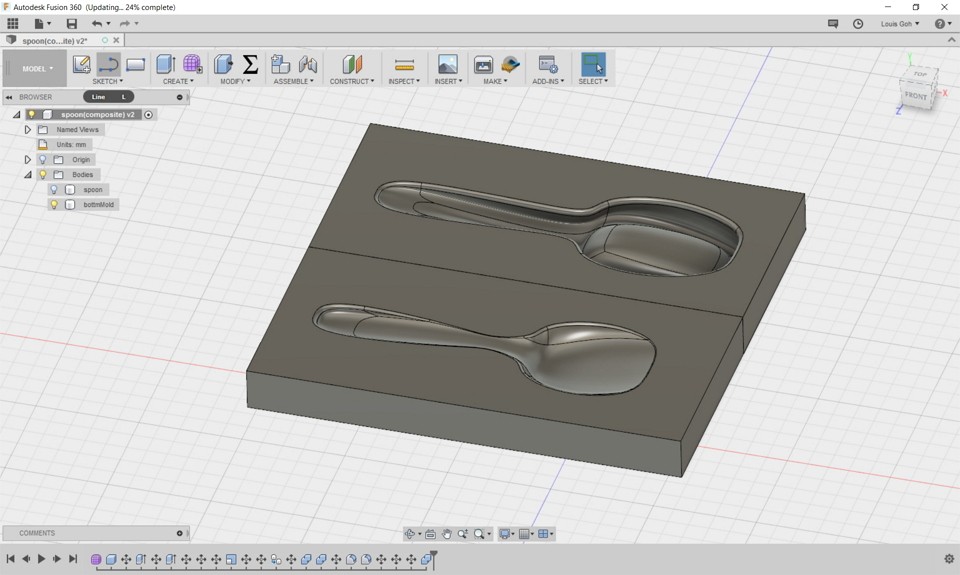Viewport: 960px width, 575px height.
Task: Click the Redo arrow
Action: [x=124, y=24]
